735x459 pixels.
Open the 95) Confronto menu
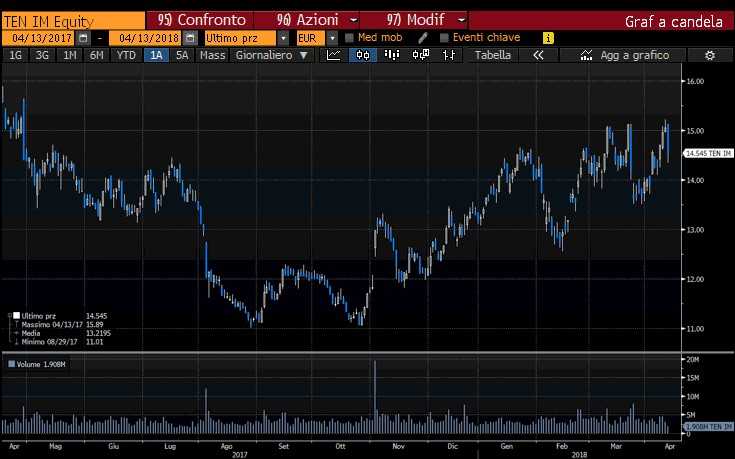[x=200, y=20]
